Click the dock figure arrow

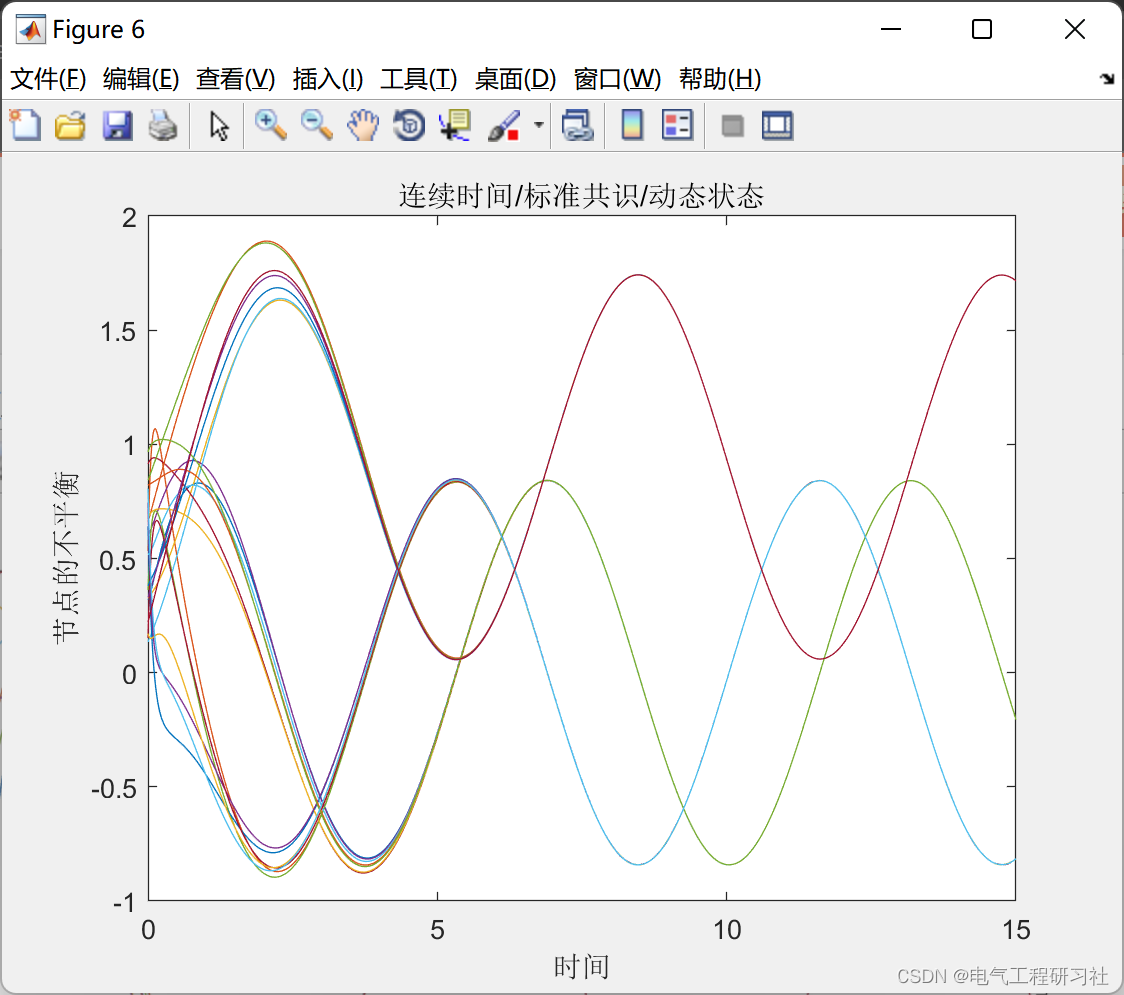click(x=1107, y=79)
